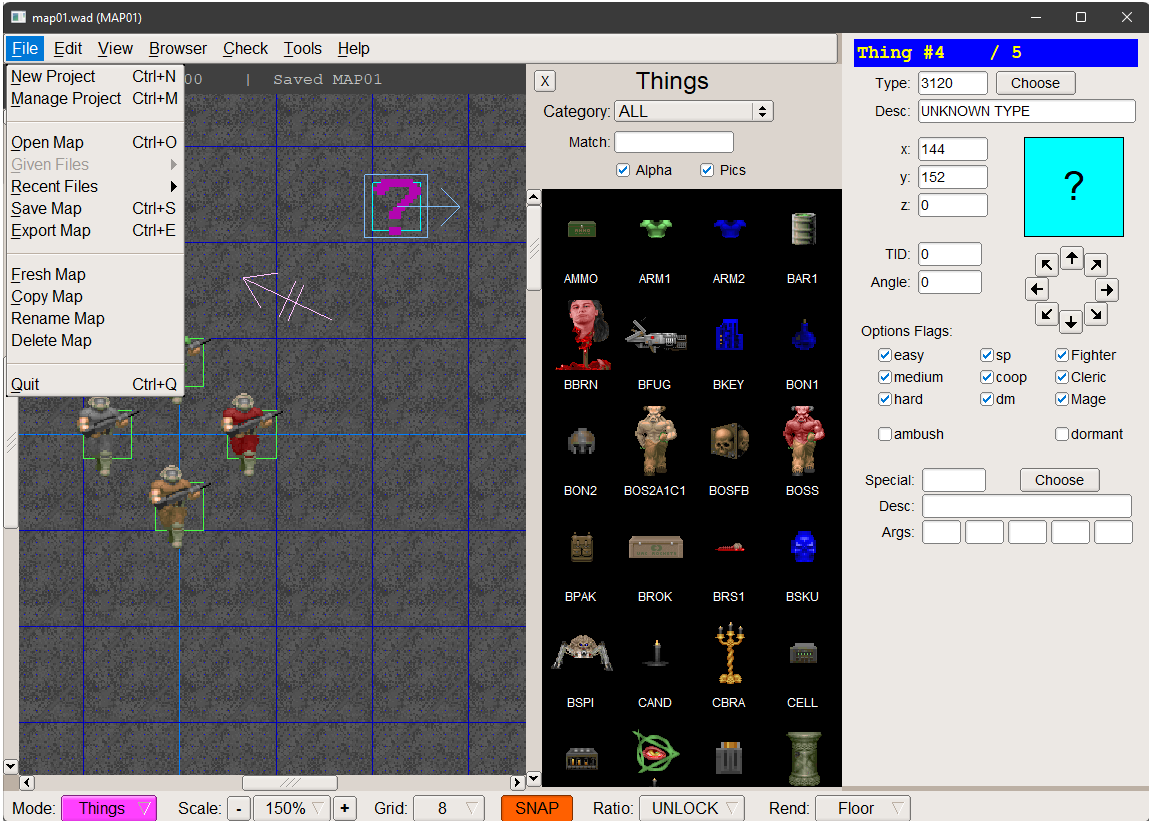Enable the dormant flag

coord(1062,434)
